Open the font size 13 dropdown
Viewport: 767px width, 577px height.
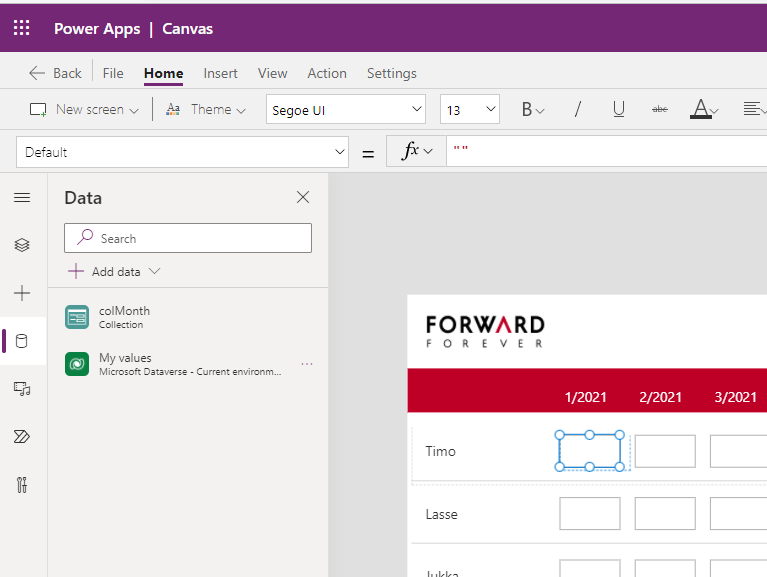[x=469, y=110]
